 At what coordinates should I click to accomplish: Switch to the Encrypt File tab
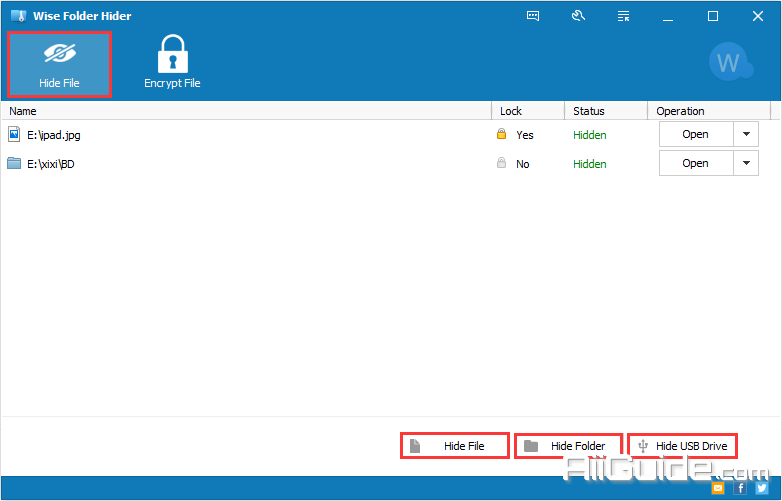pos(172,64)
